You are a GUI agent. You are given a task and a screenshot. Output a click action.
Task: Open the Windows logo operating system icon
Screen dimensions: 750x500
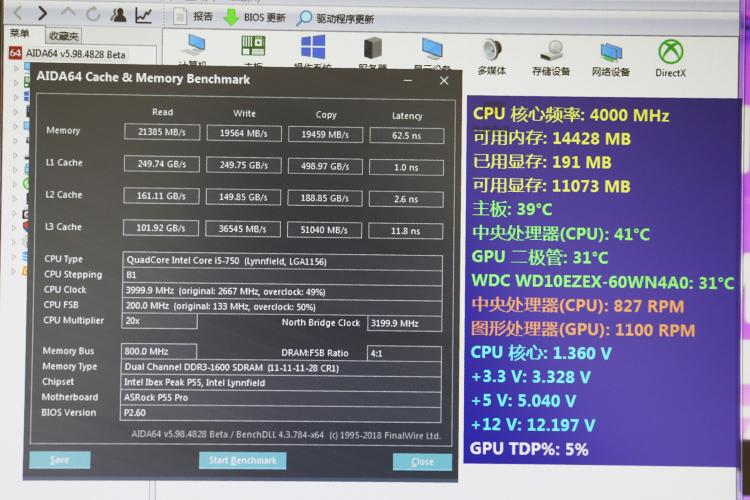tap(313, 47)
